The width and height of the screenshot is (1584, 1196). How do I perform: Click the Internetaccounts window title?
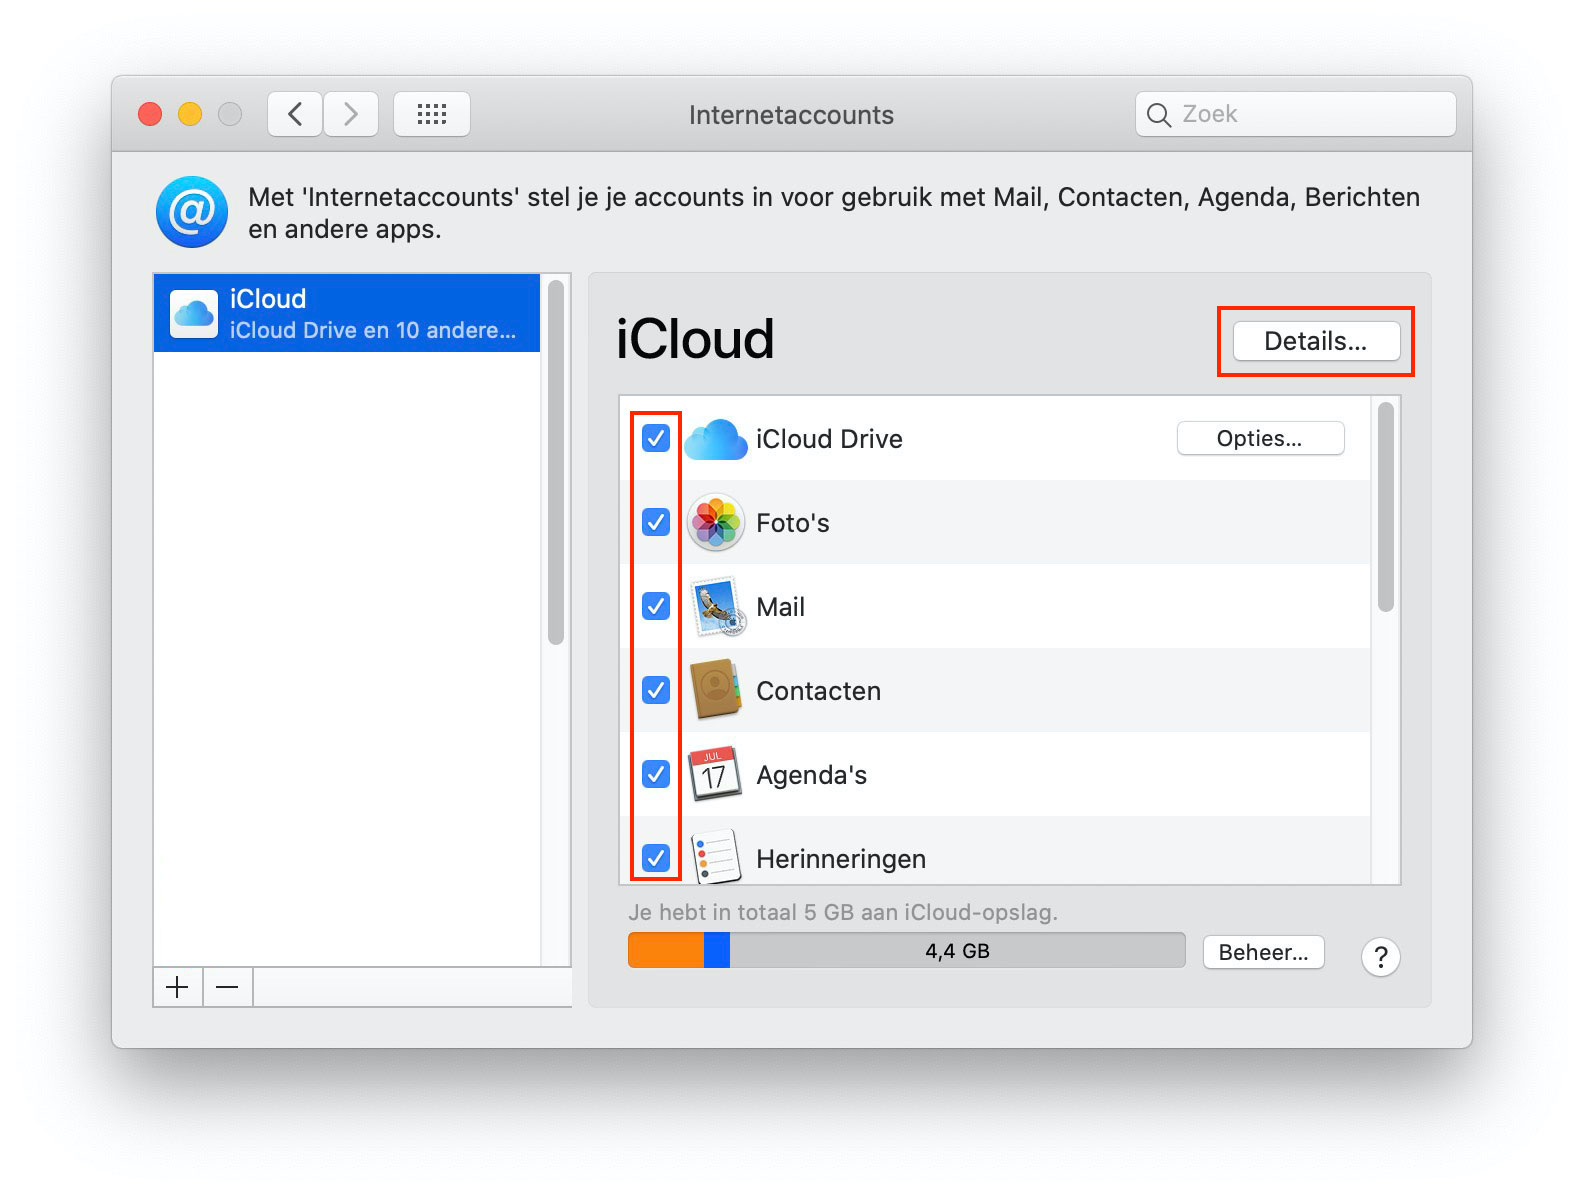791,115
